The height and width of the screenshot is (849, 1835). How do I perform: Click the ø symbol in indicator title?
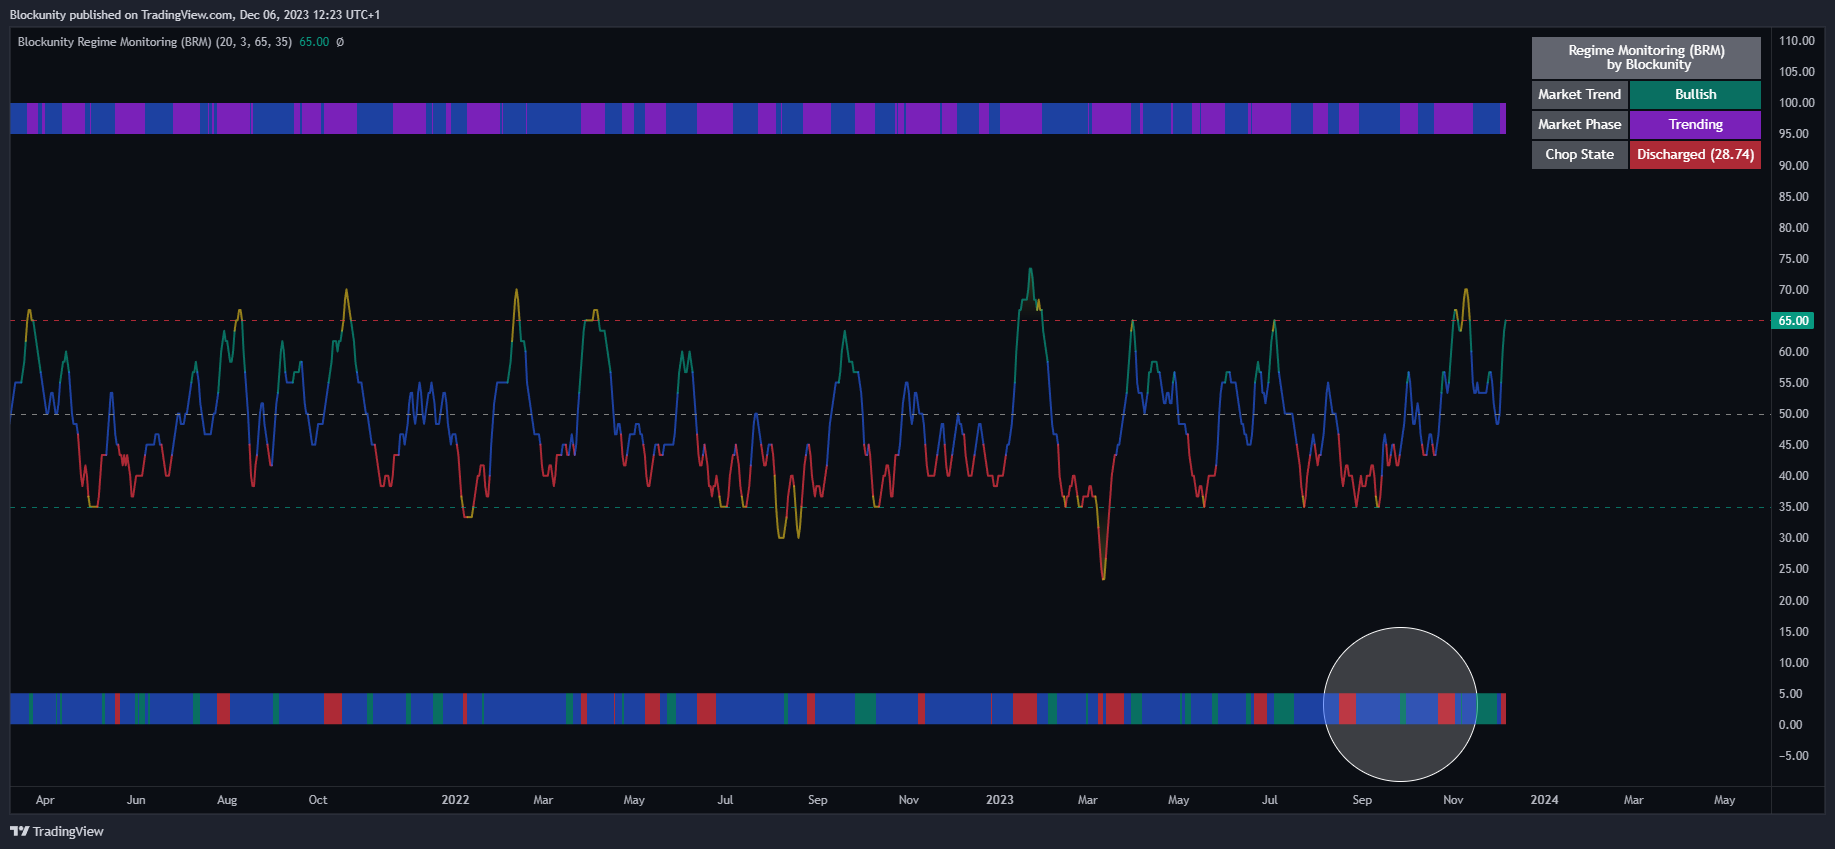click(340, 42)
